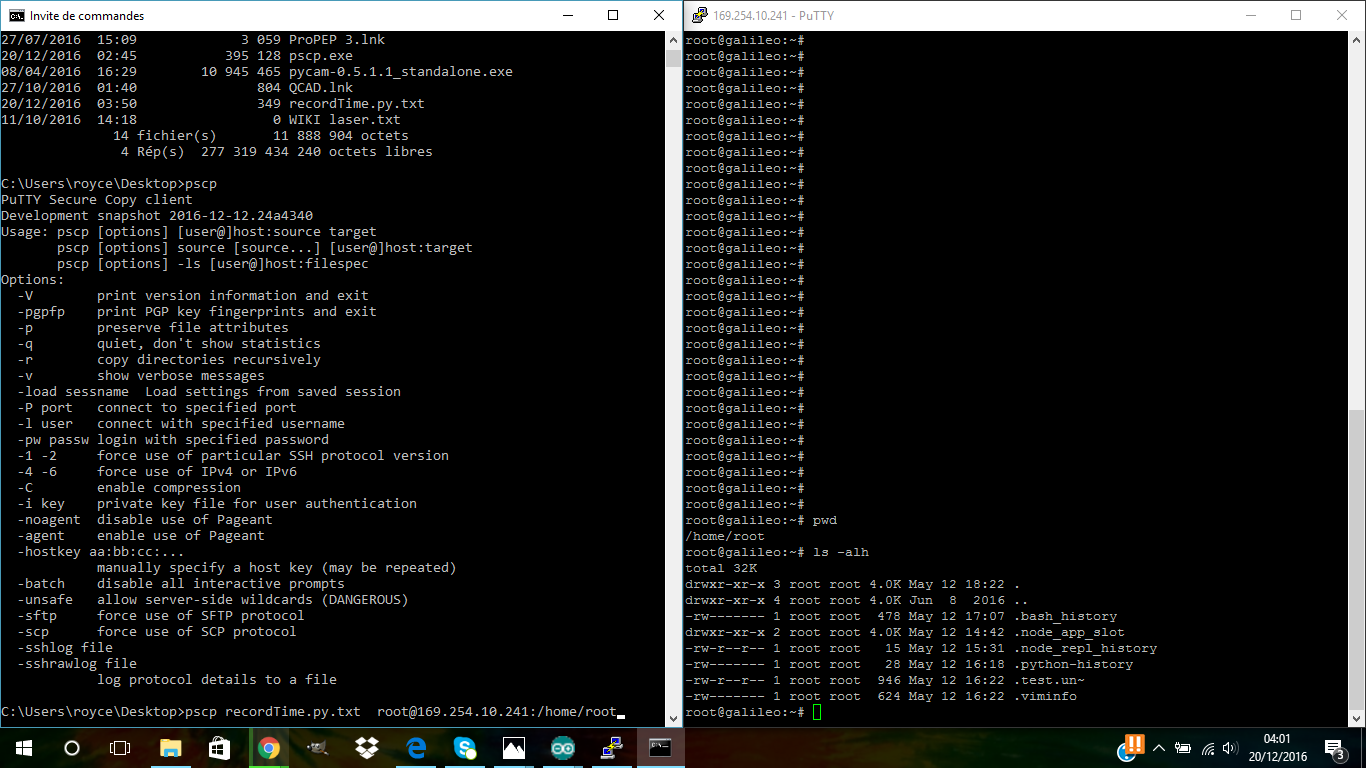Switch to PuTTY via its taskbar icon

611,747
